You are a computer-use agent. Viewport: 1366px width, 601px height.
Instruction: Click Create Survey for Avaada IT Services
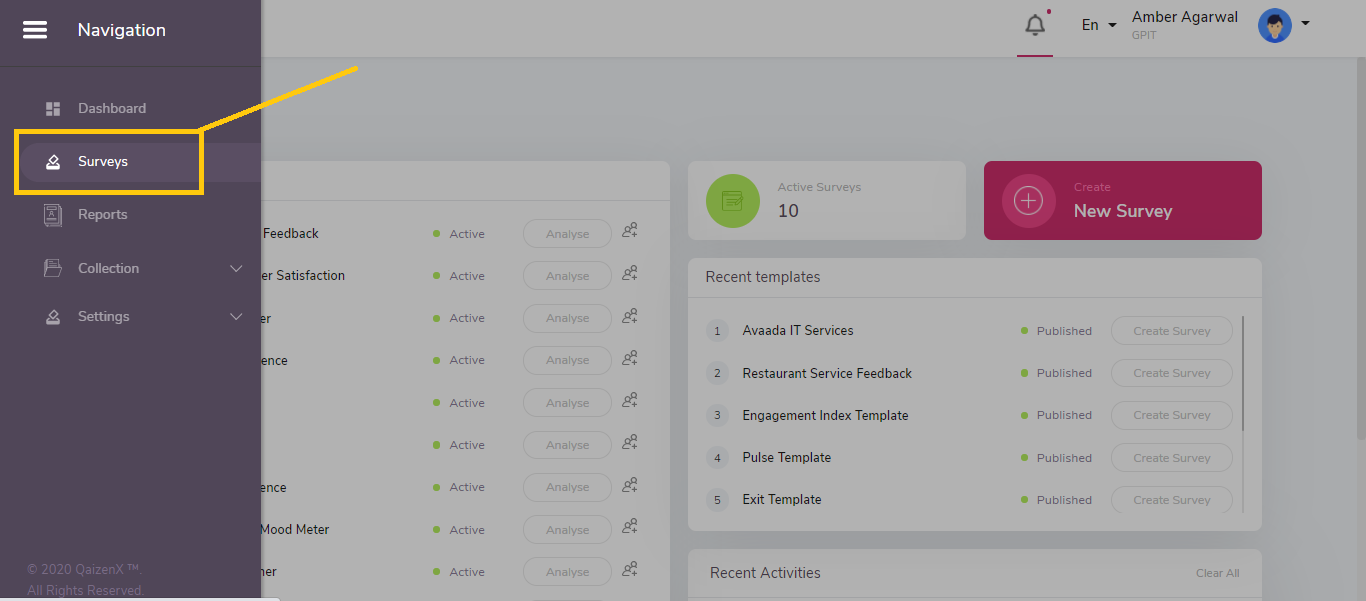tap(1172, 331)
